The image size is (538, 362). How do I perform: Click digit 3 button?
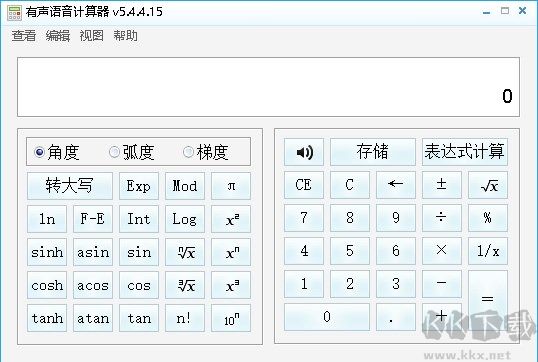pyautogui.click(x=396, y=284)
